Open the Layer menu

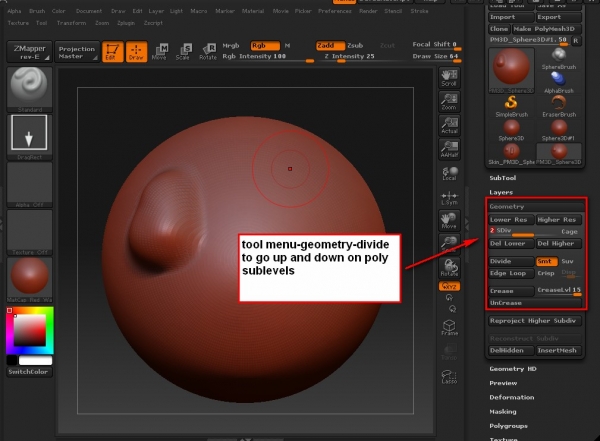[156, 11]
